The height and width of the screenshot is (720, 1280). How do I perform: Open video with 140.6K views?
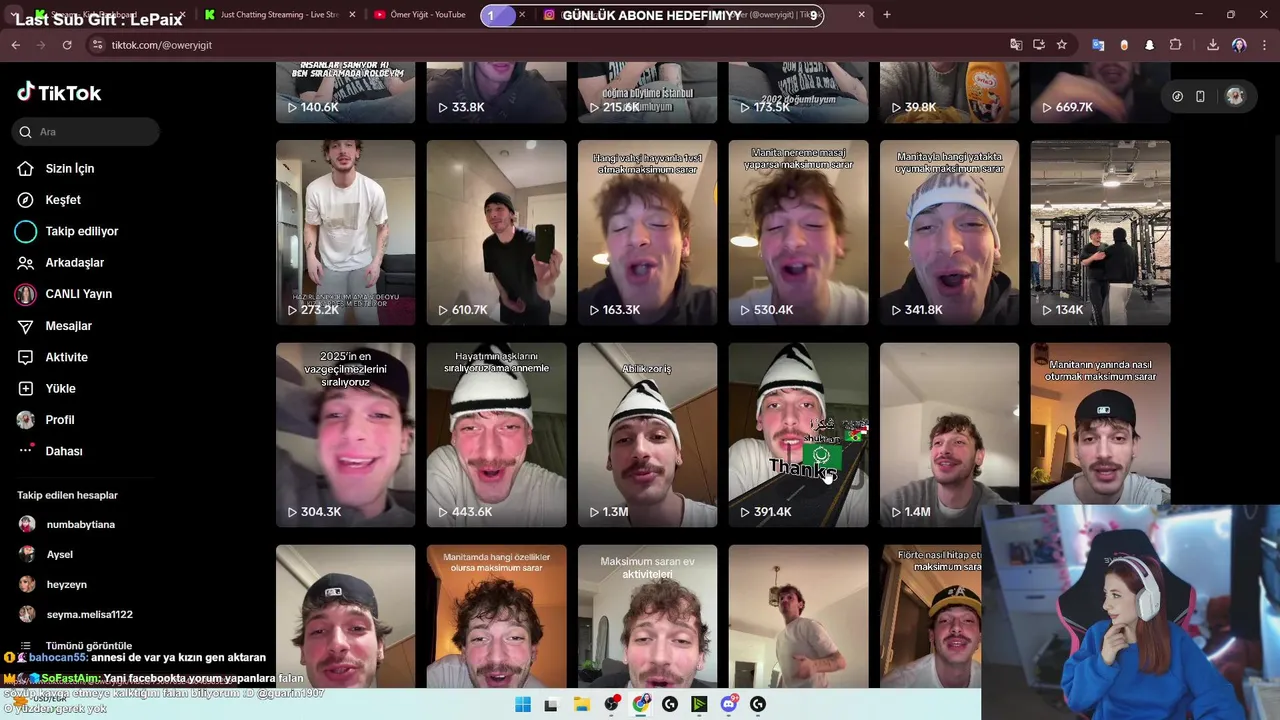point(345,92)
